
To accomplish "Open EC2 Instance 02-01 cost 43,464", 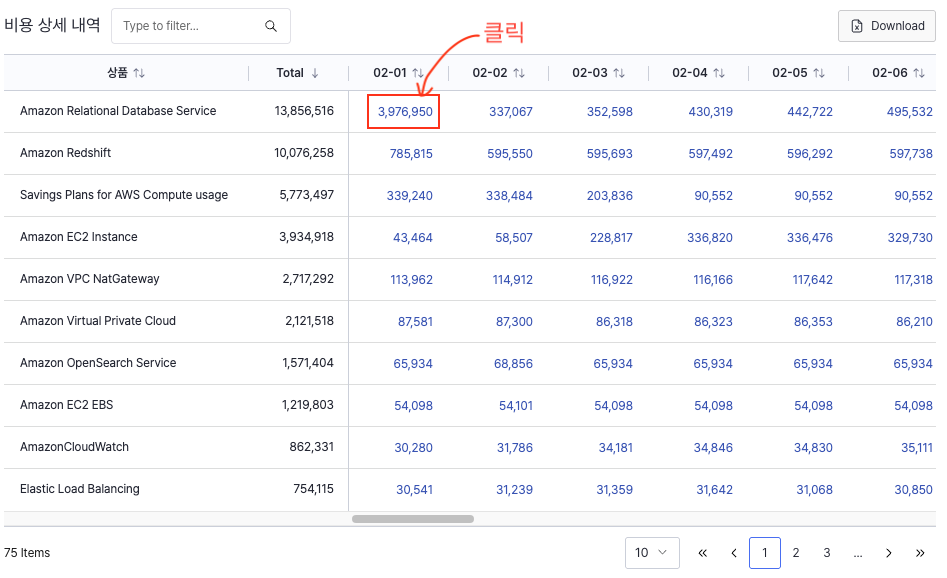I will pyautogui.click(x=413, y=237).
